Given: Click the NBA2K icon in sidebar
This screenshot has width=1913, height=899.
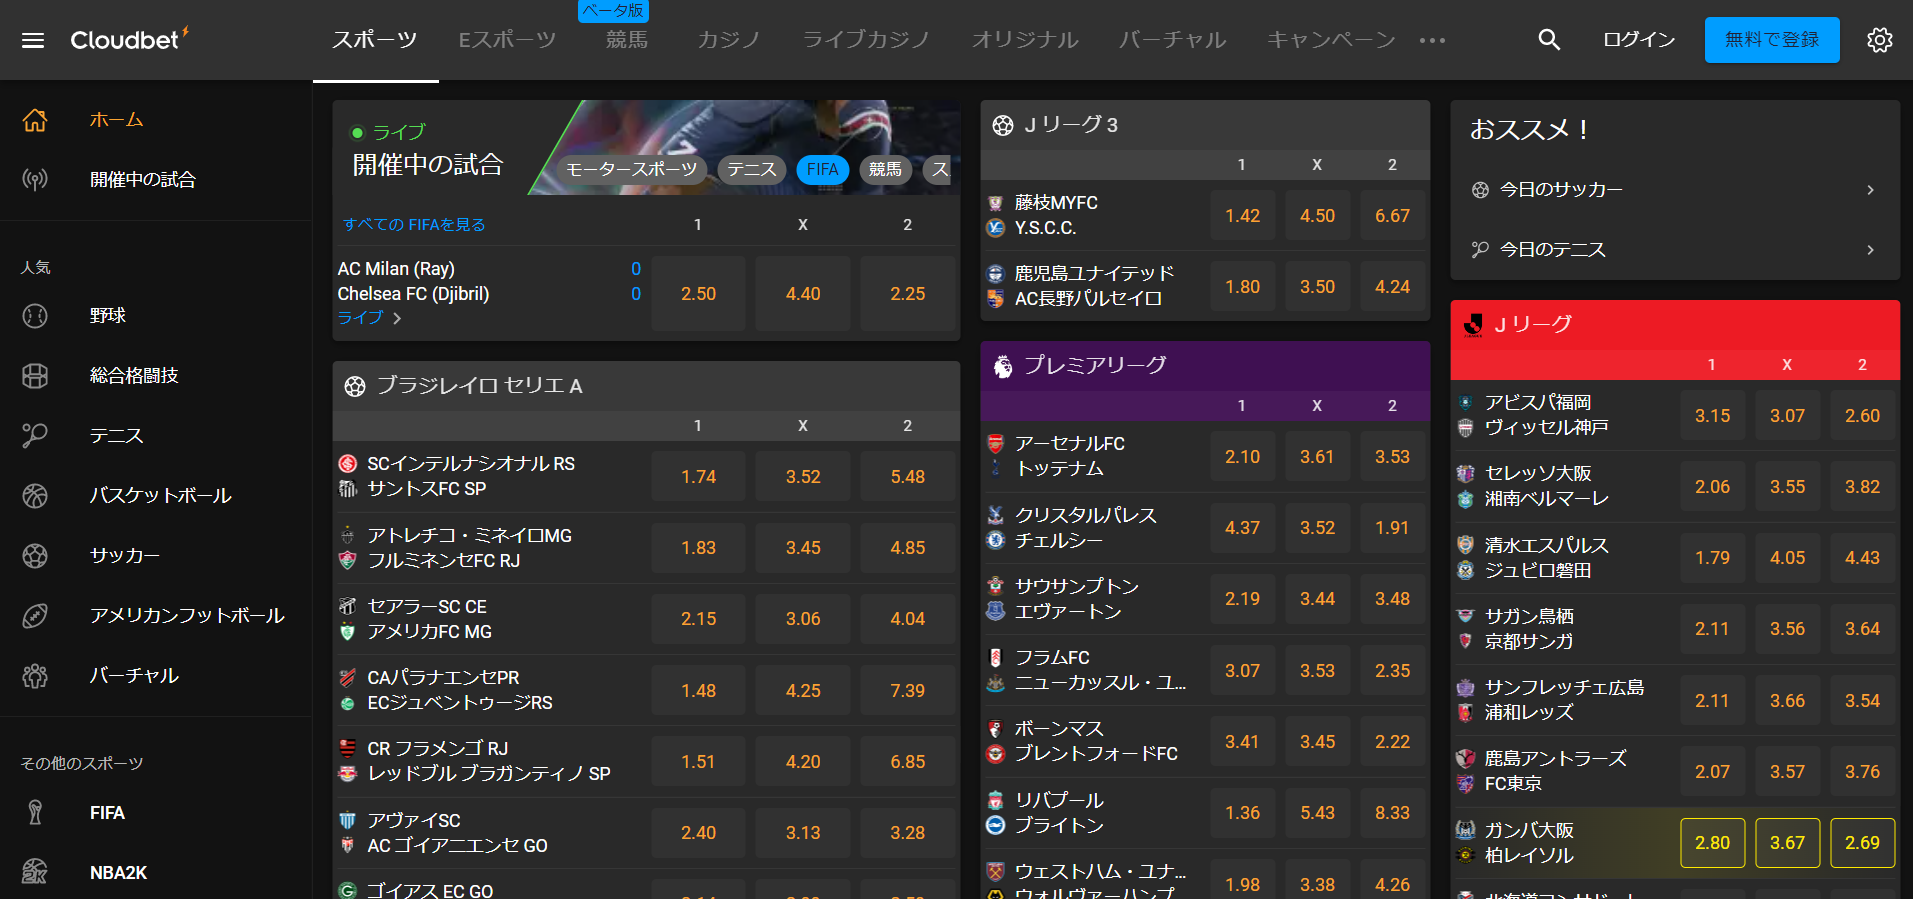Looking at the screenshot, I should coord(35,872).
